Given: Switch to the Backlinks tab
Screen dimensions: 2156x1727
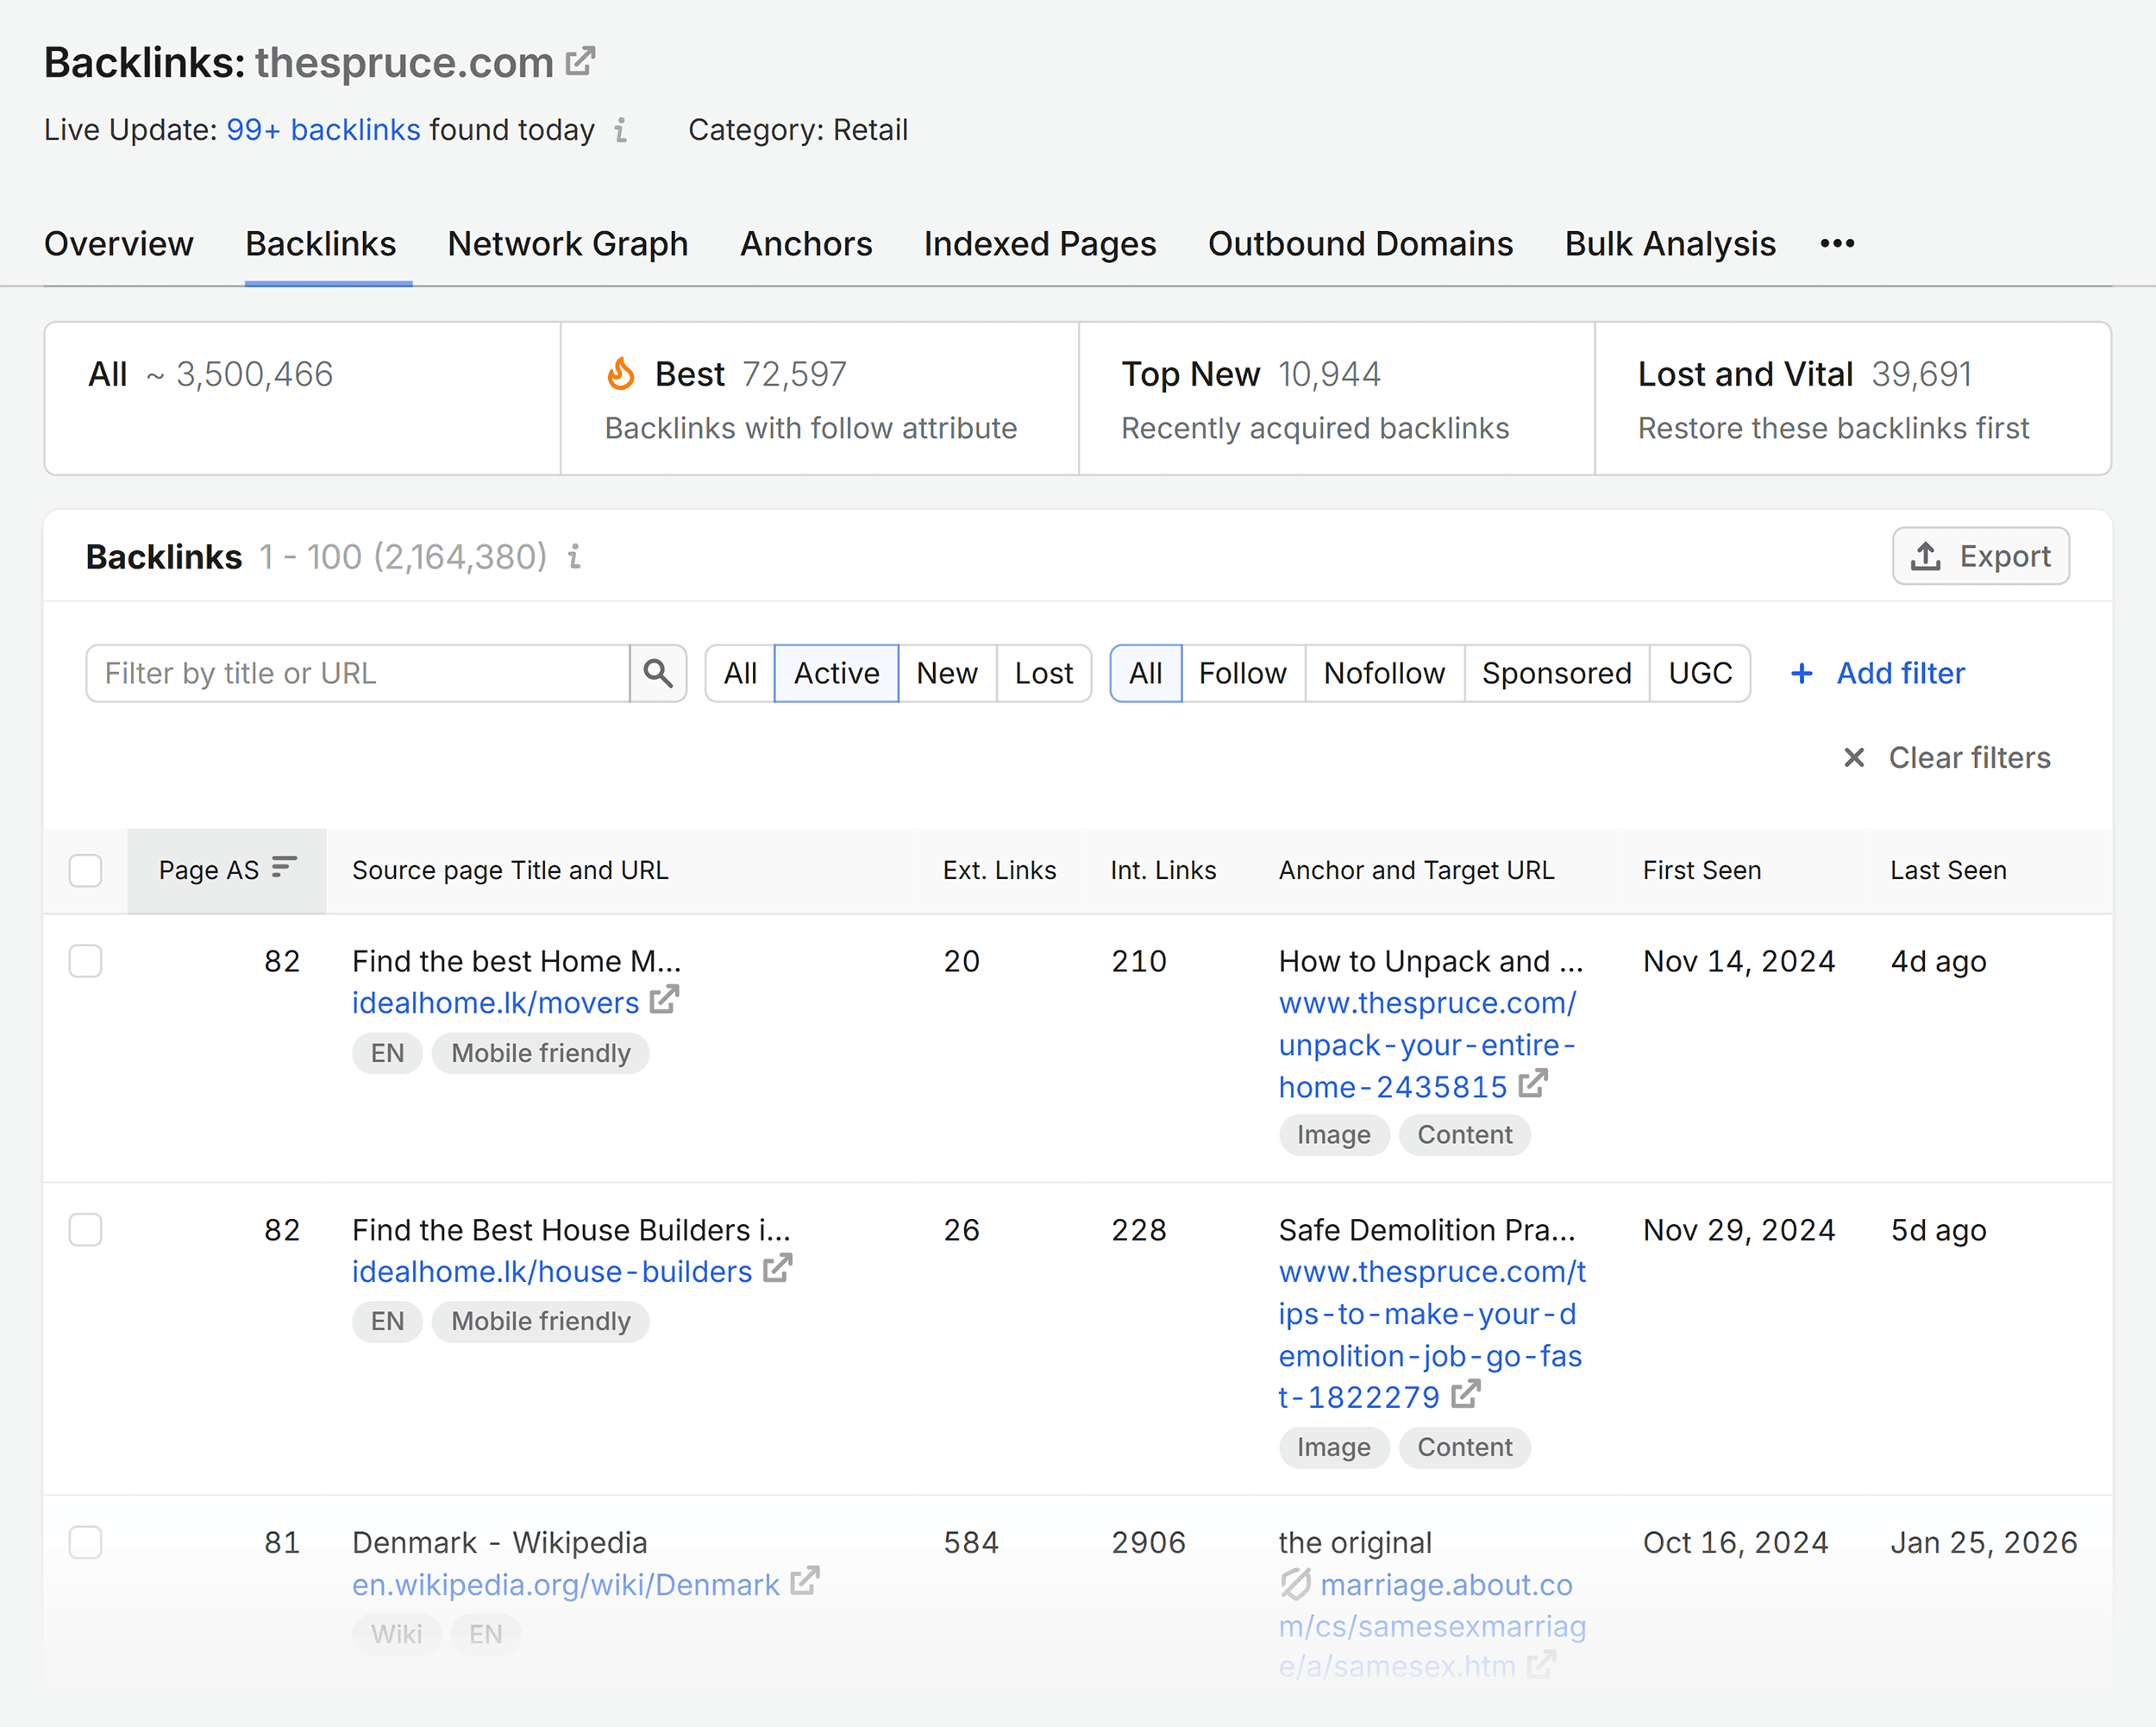Looking at the screenshot, I should point(321,244).
